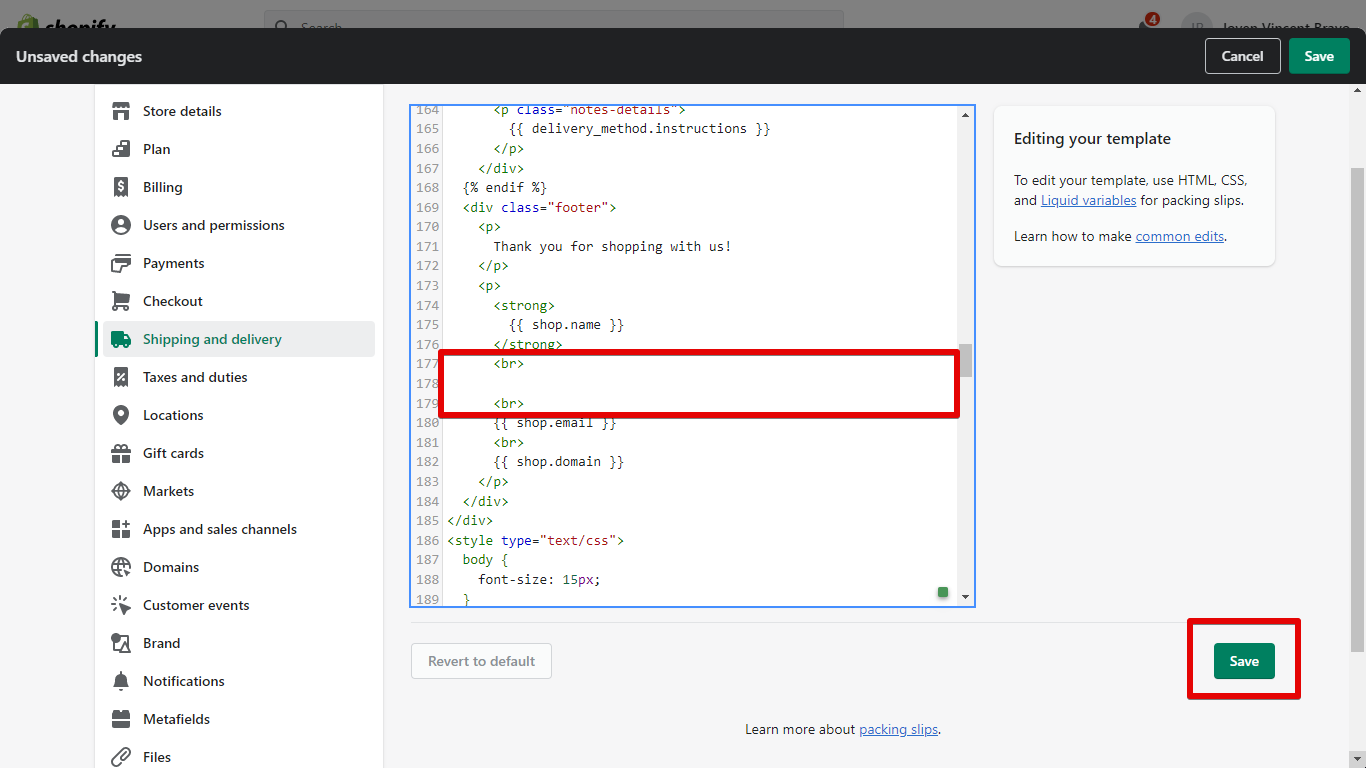Click Save in the top unsaved changes bar
1366x768 pixels.
tap(1318, 56)
